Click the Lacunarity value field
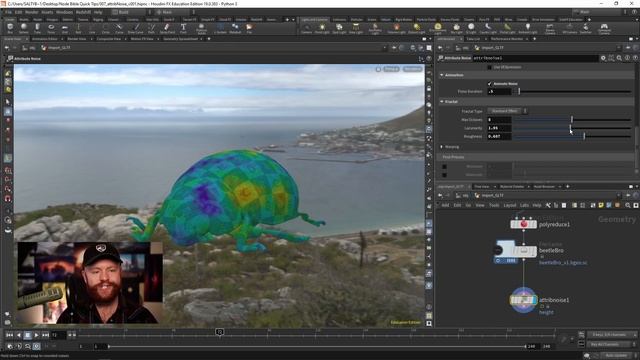Image resolution: width=640 pixels, height=360 pixels. 499,128
